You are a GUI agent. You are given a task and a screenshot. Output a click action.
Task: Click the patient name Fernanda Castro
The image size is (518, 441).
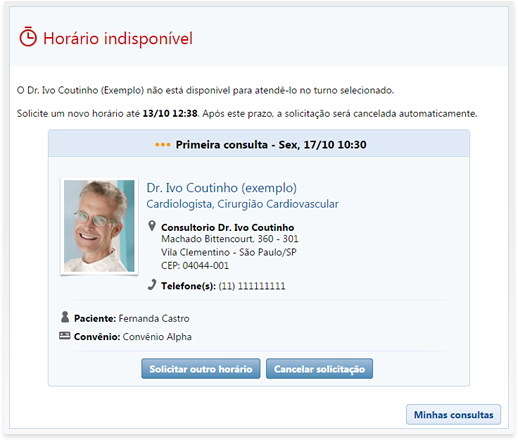point(154,319)
